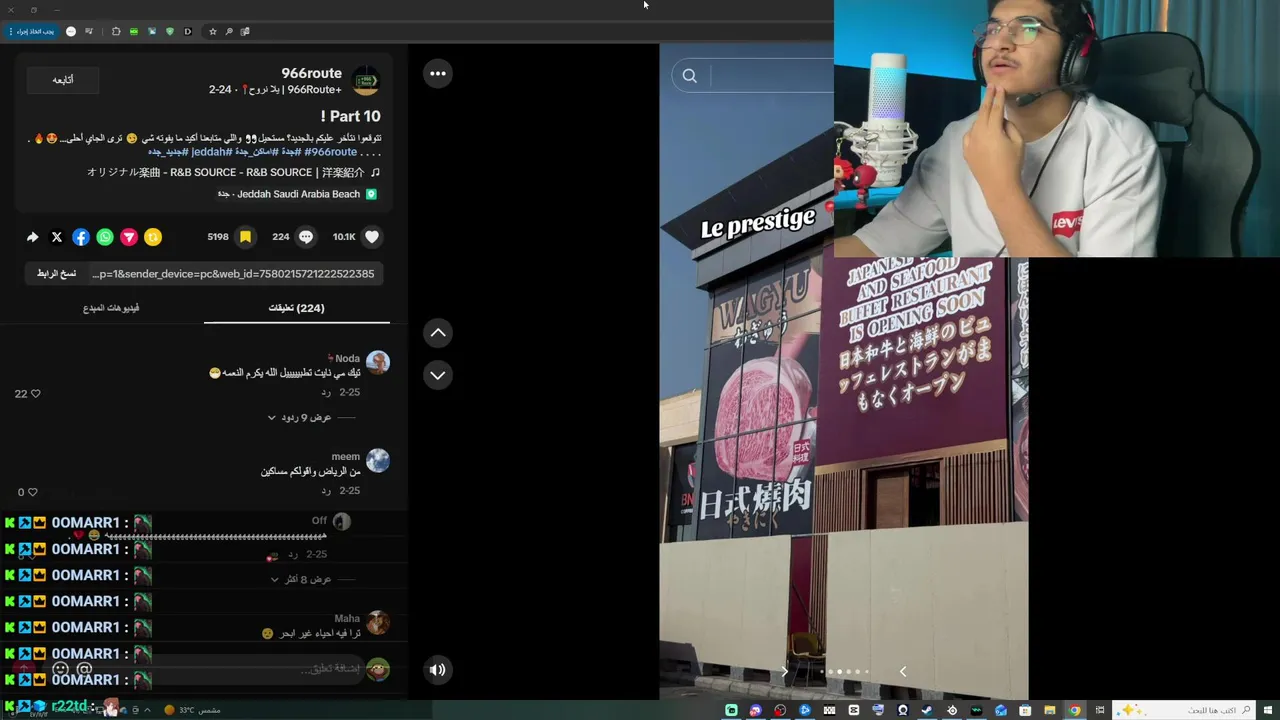
Task: Open Steam from the taskbar
Action: 927,710
